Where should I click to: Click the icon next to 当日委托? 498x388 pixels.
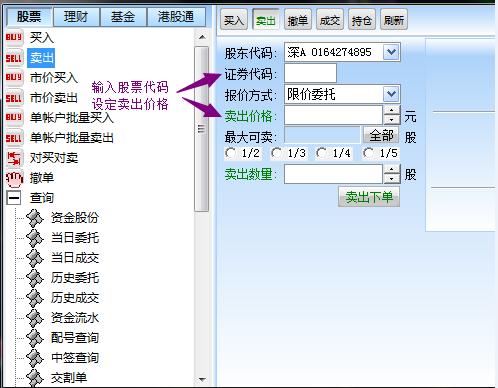coord(35,238)
